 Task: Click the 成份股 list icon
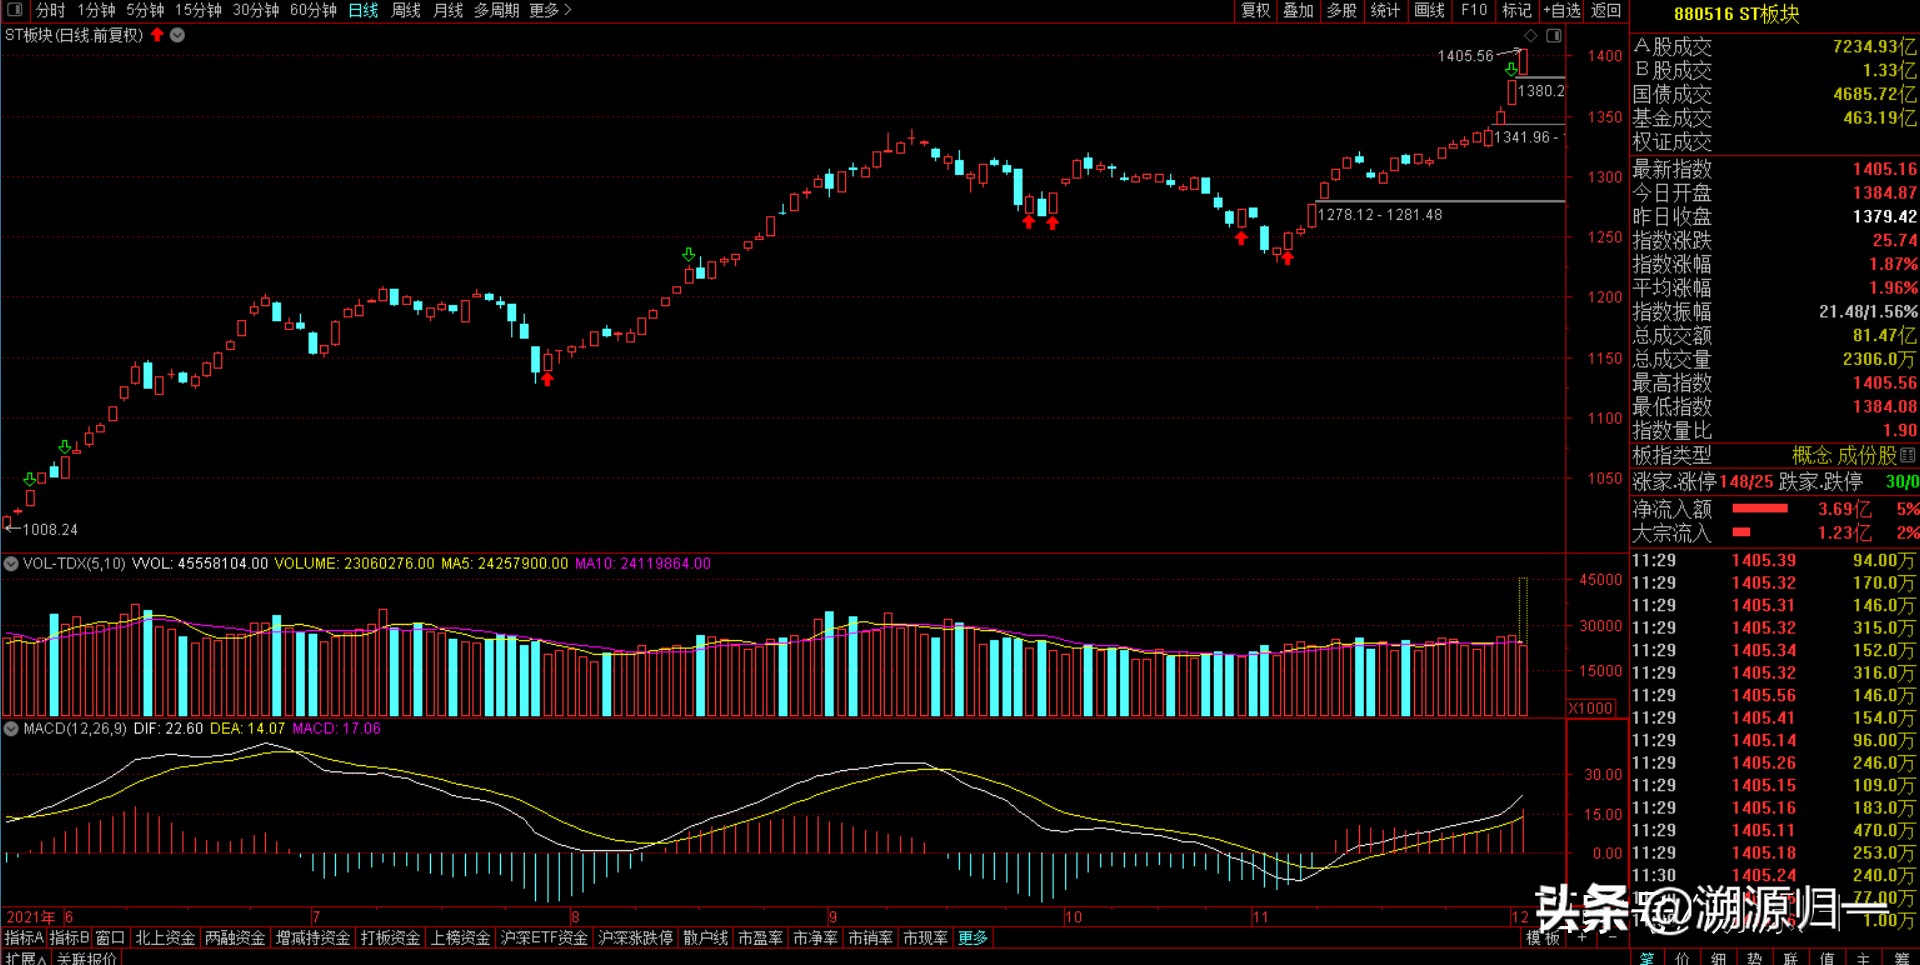pos(1908,456)
